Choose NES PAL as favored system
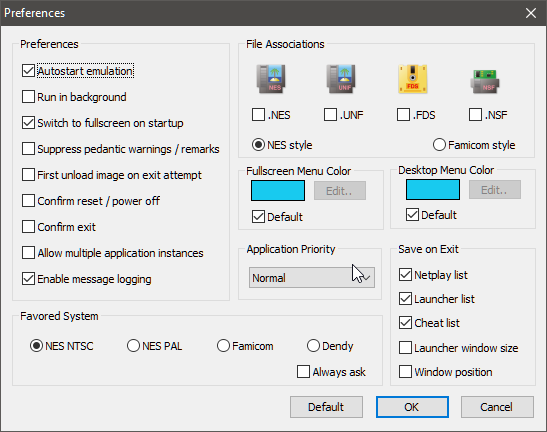Viewport: 547px width, 432px height. pyautogui.click(x=133, y=346)
